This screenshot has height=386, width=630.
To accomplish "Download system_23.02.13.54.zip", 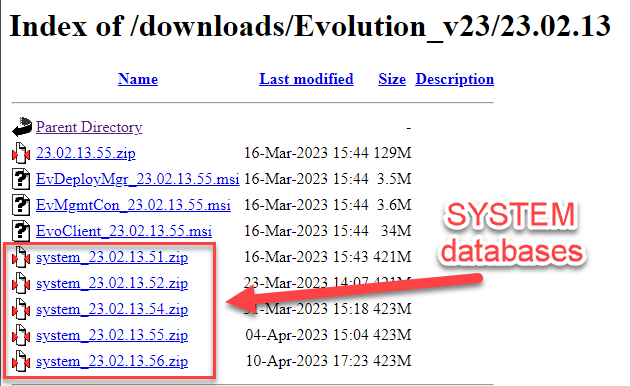I will pos(112,309).
